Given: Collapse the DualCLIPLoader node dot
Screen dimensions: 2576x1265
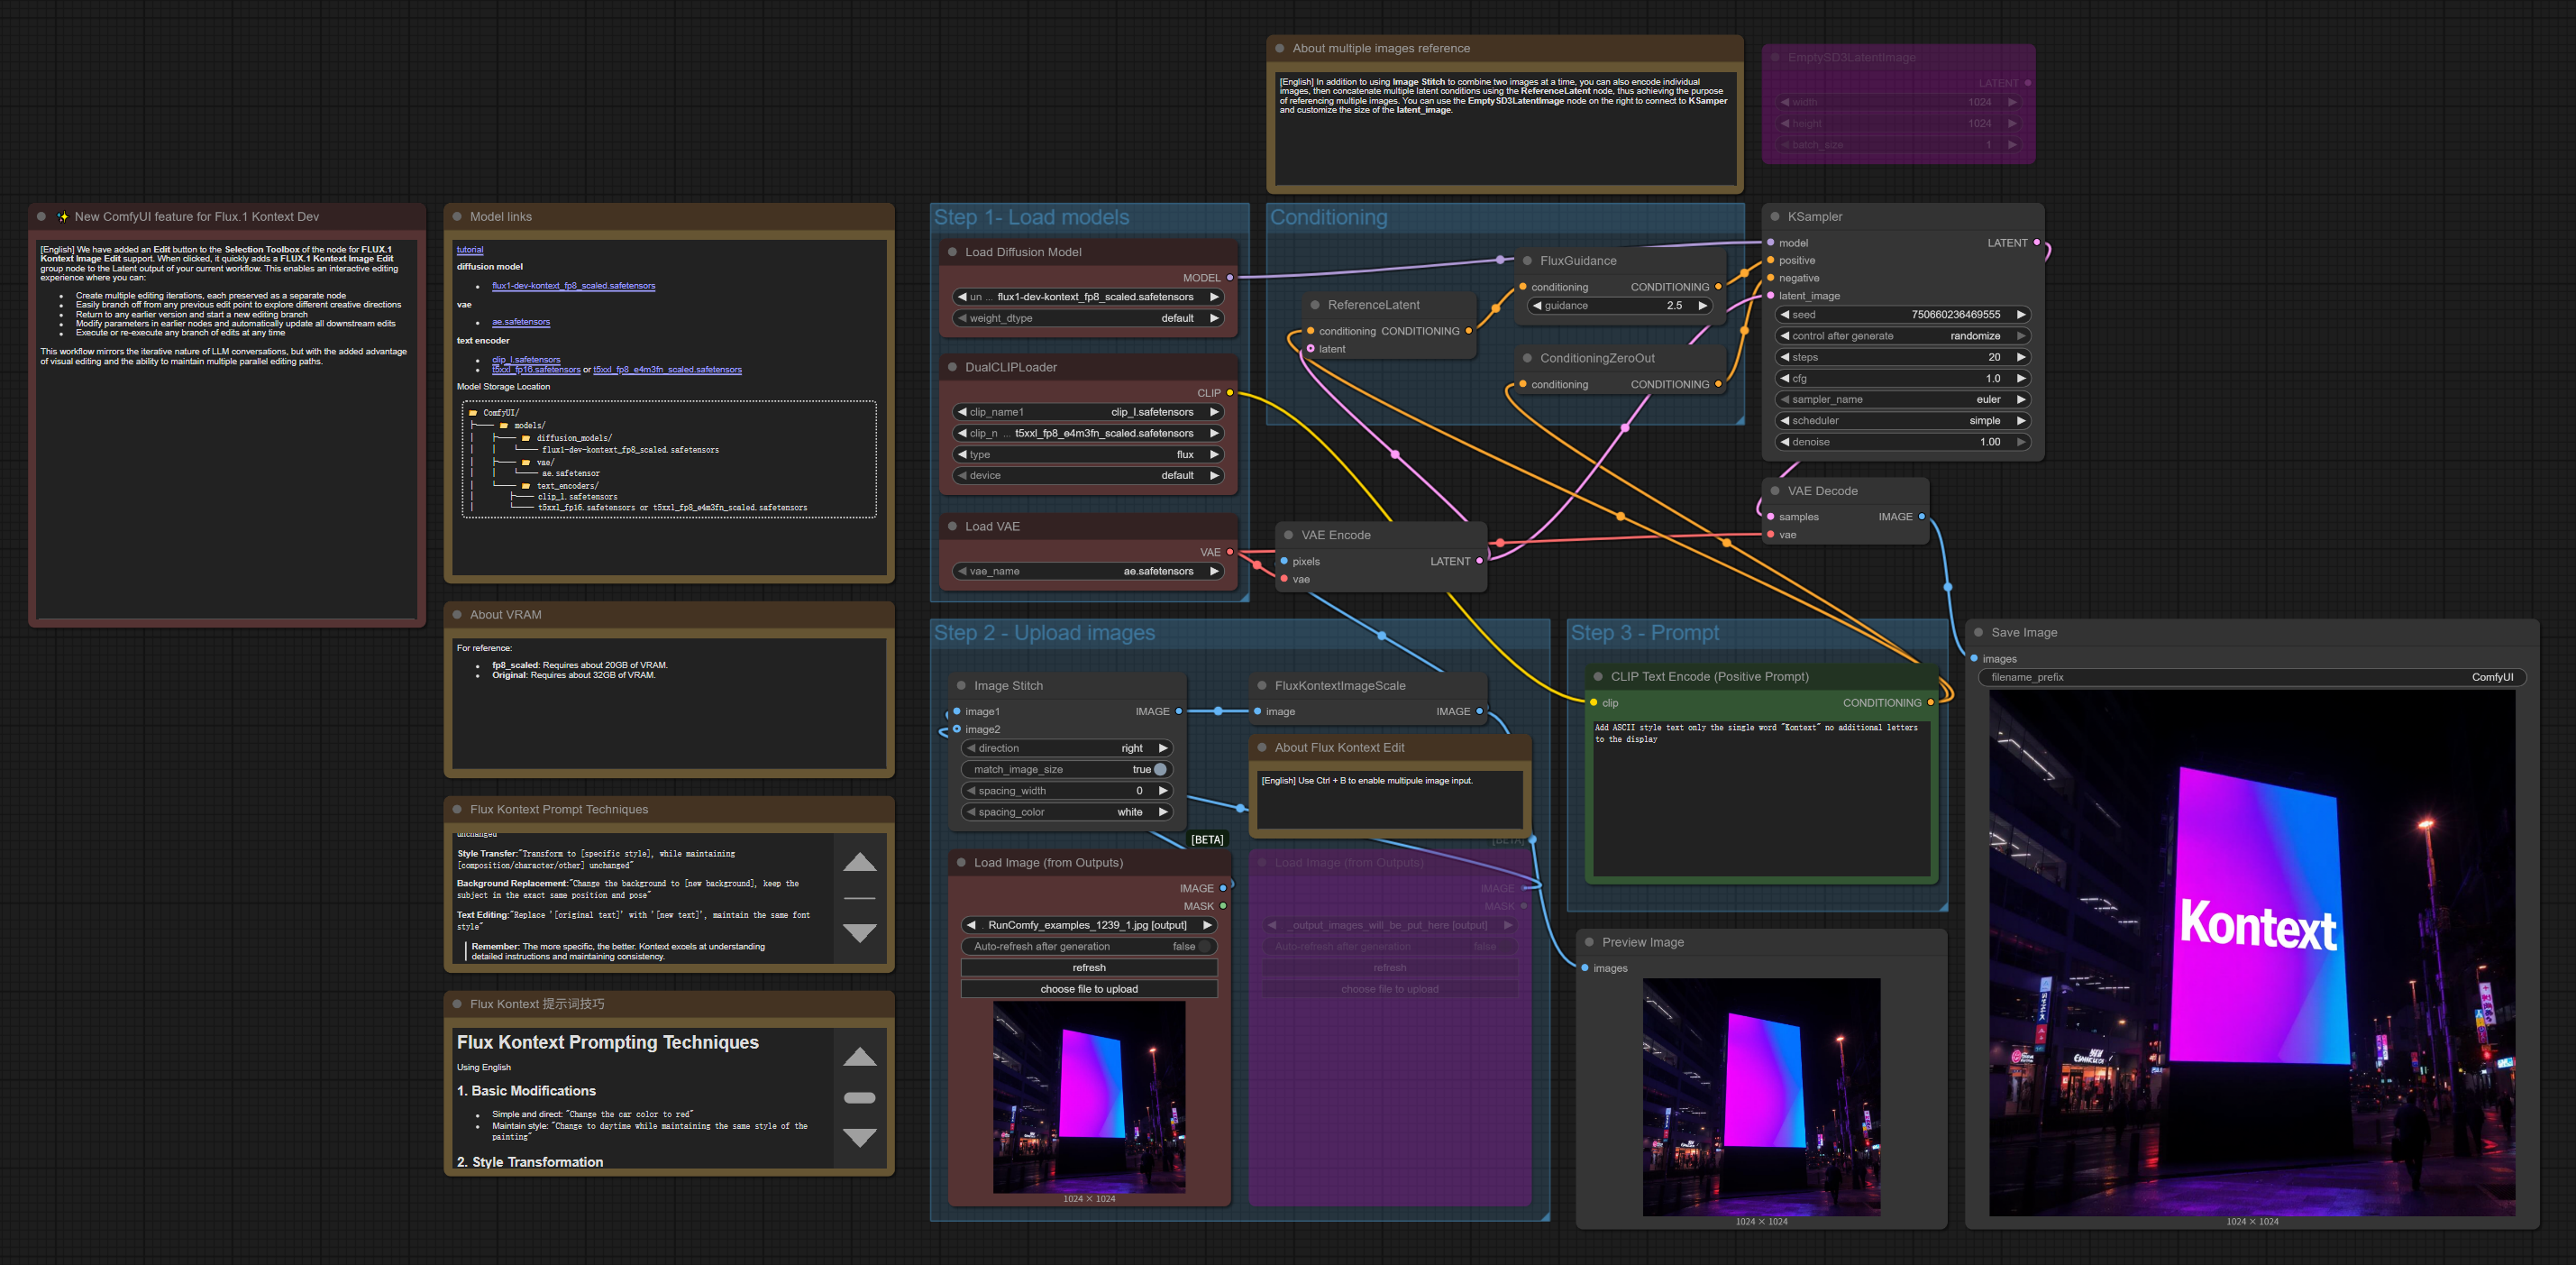Looking at the screenshot, I should click(x=953, y=367).
